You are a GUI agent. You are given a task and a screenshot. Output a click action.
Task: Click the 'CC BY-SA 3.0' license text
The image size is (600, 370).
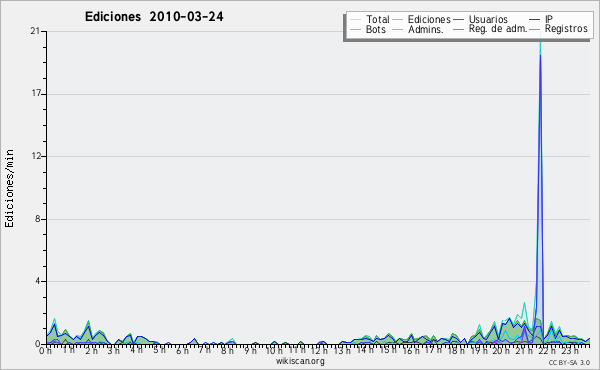tap(569, 363)
